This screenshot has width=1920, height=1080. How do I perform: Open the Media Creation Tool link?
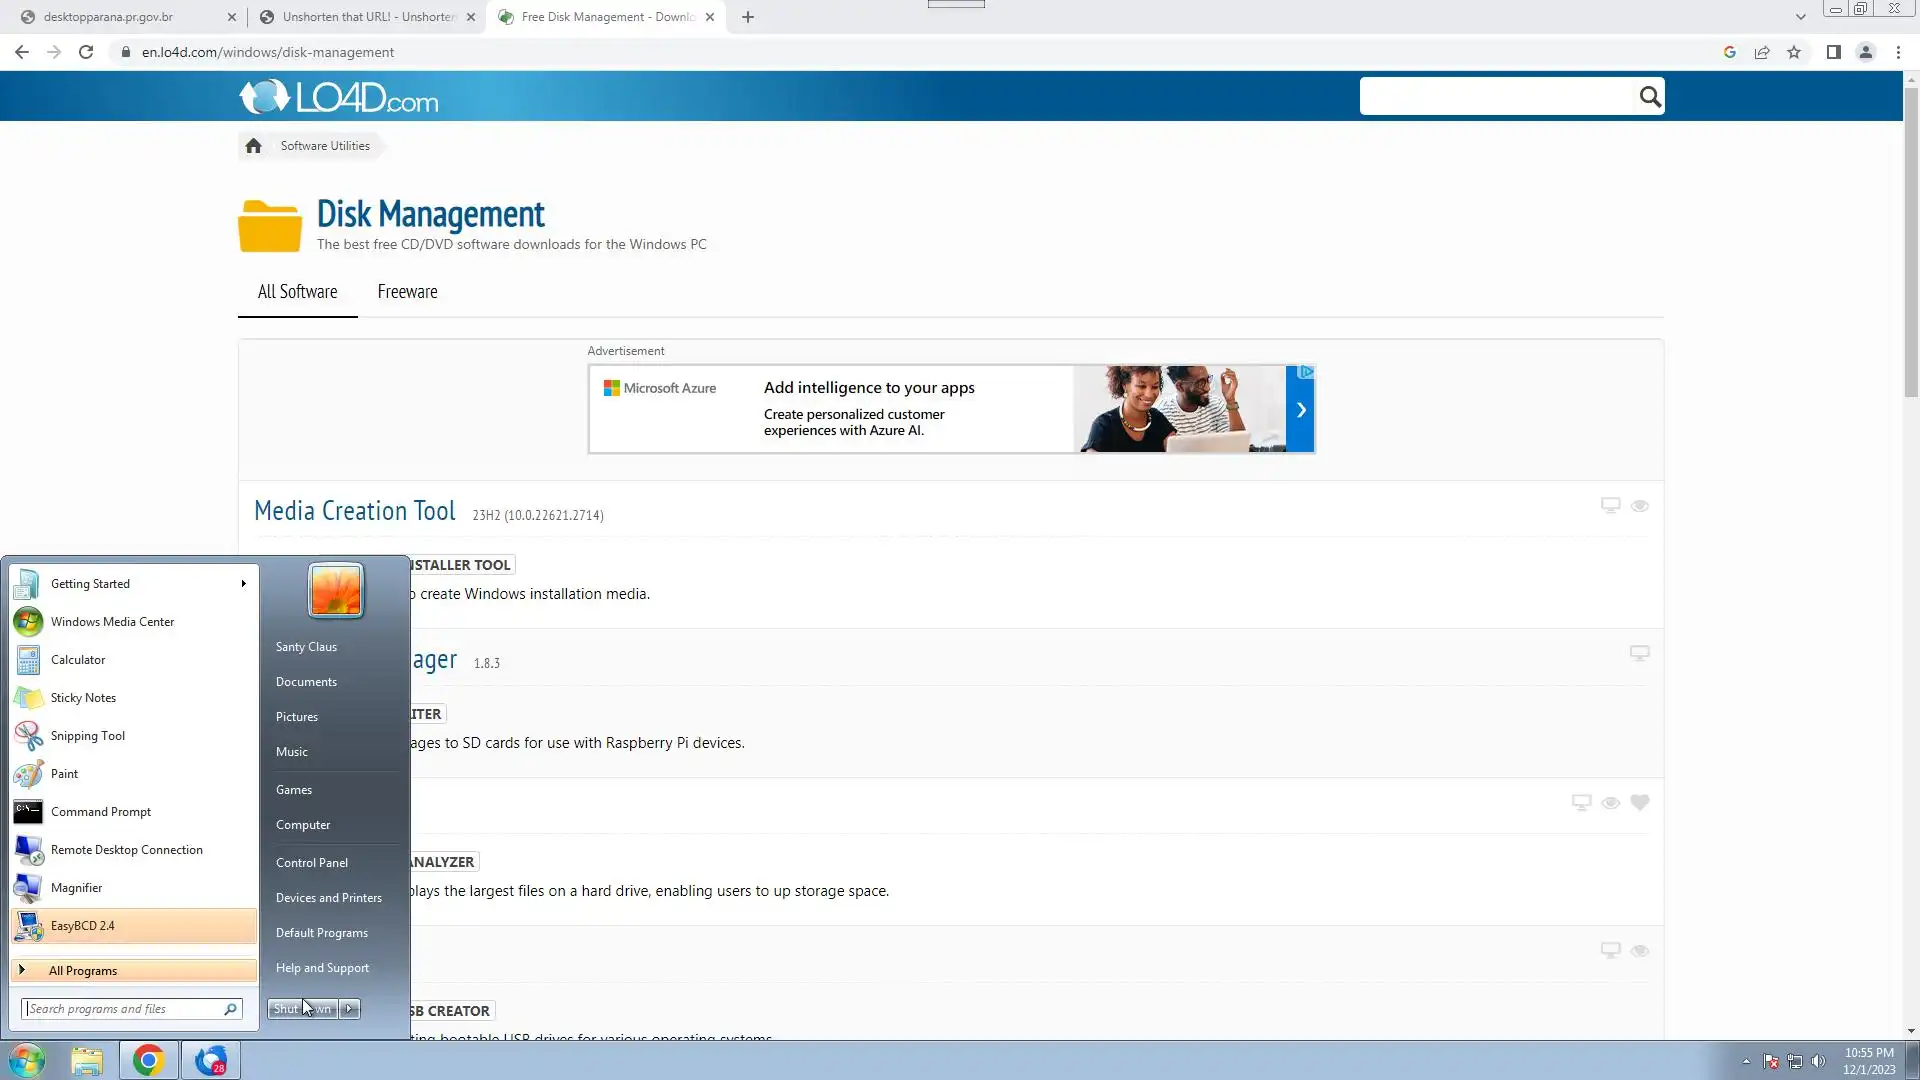[x=355, y=511]
